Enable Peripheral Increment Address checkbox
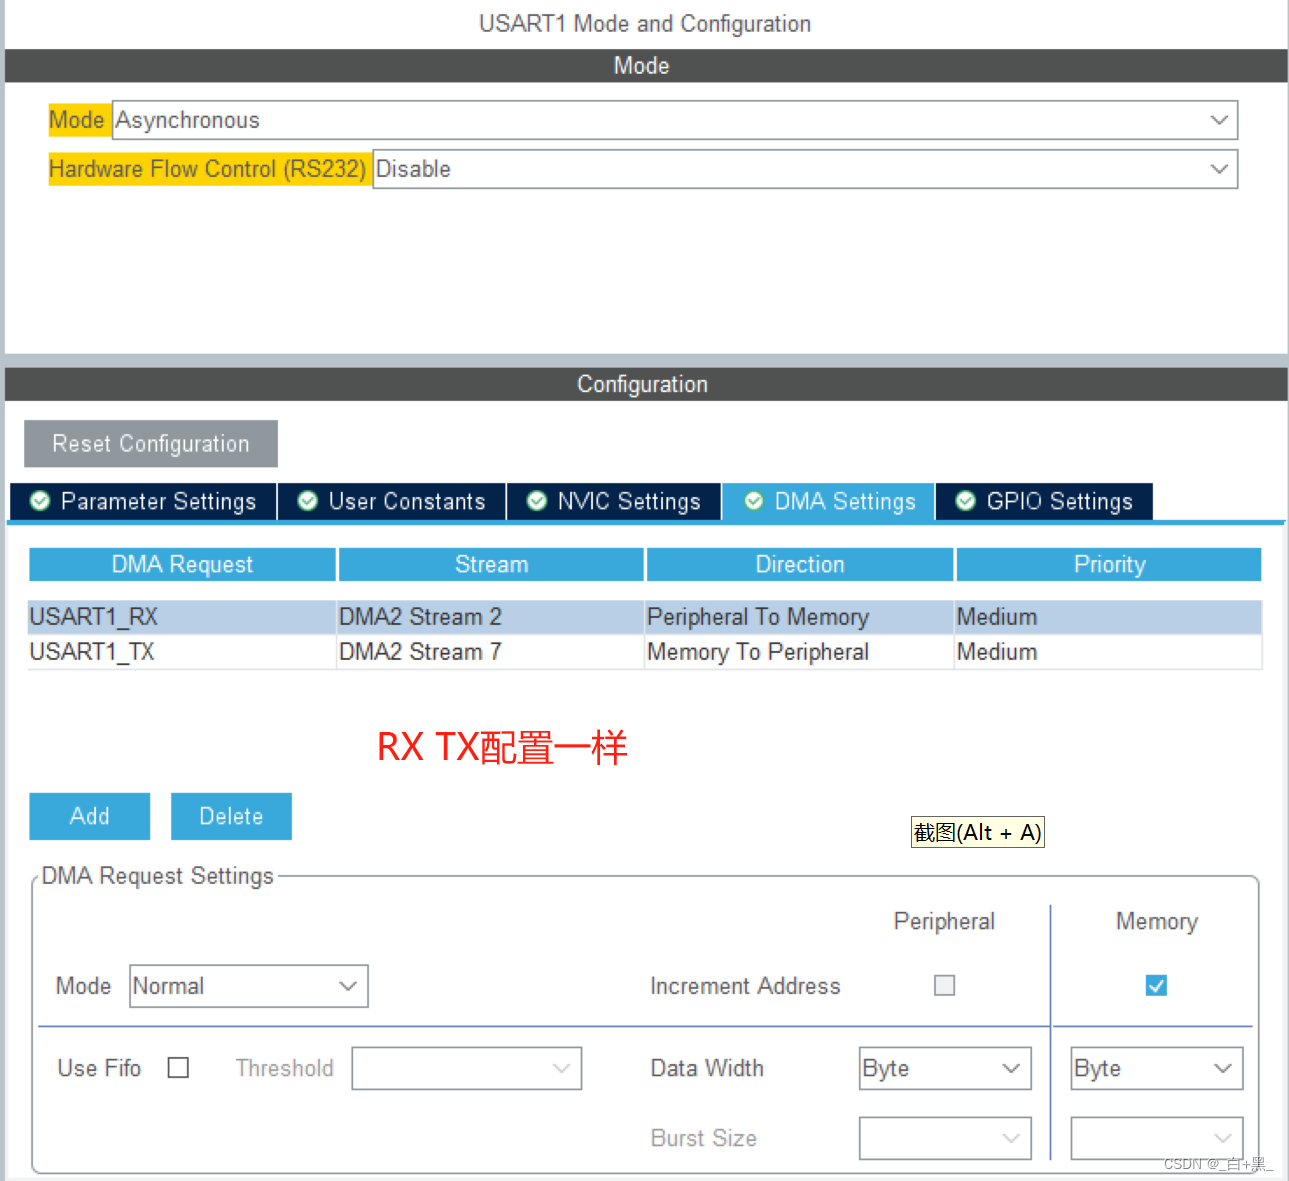 (x=944, y=985)
